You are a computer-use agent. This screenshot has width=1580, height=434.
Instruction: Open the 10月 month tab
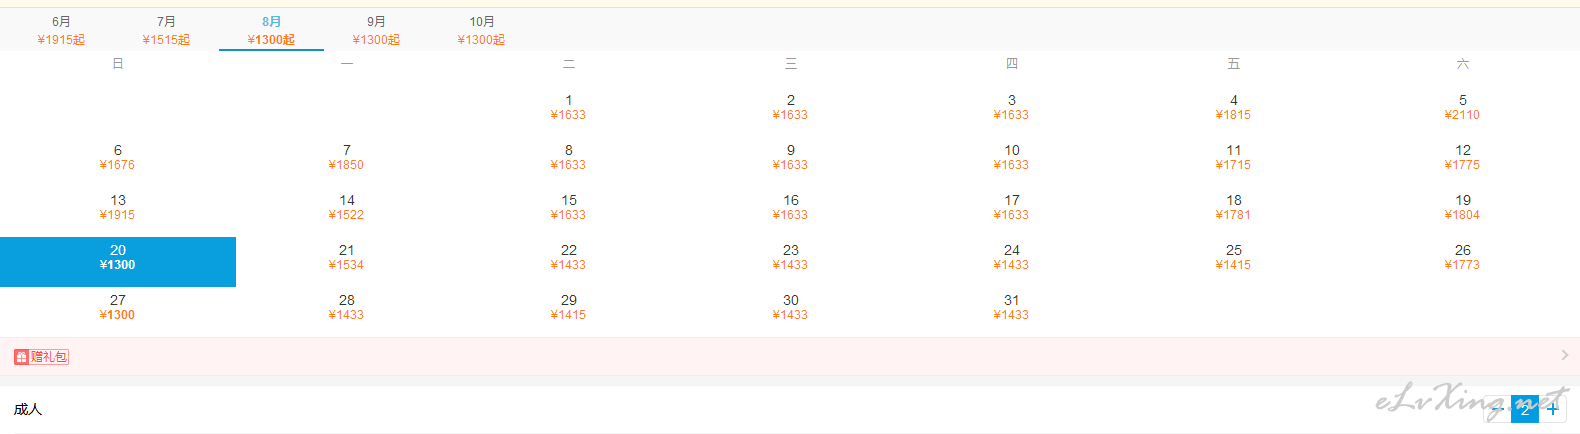pos(481,30)
